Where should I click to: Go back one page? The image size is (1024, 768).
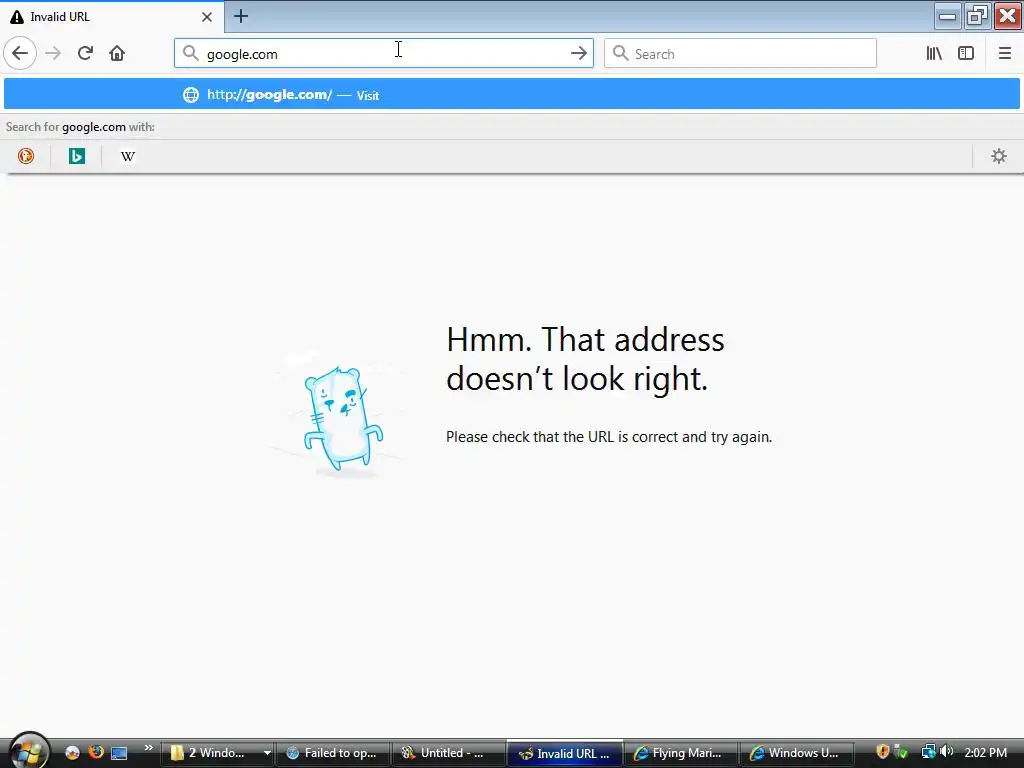tap(20, 53)
